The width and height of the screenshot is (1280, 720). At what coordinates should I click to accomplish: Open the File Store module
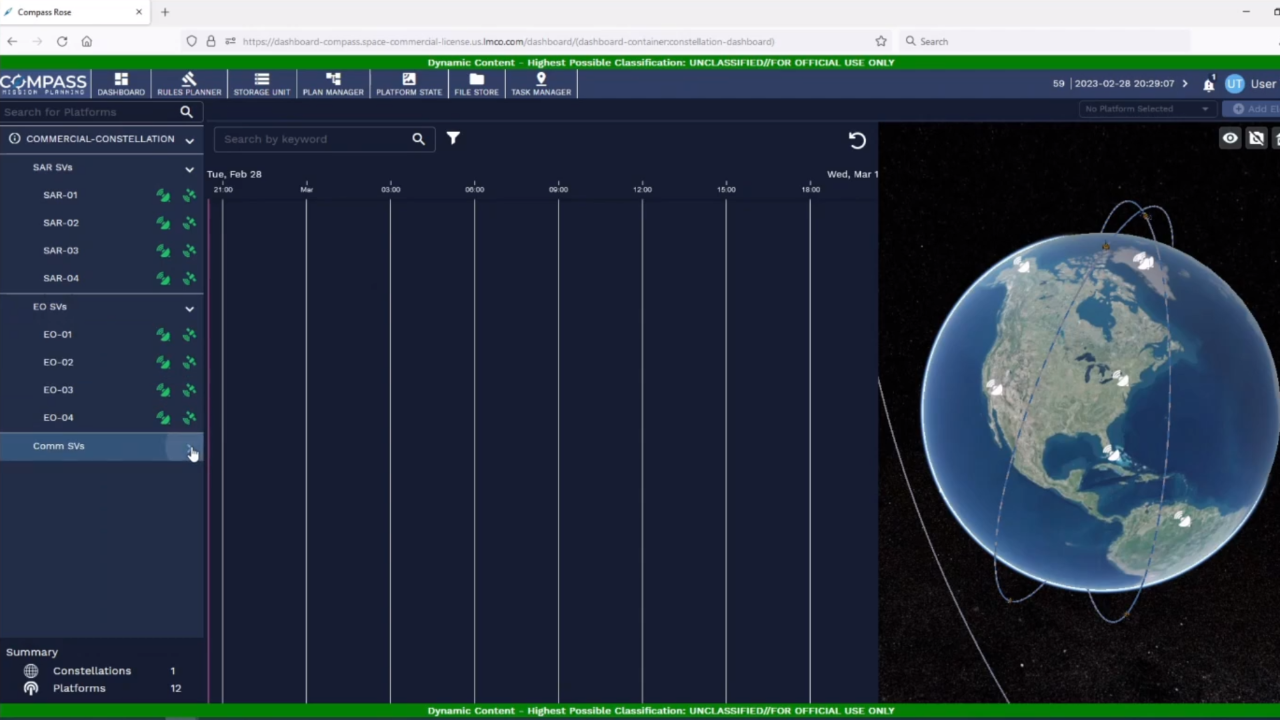coord(476,84)
